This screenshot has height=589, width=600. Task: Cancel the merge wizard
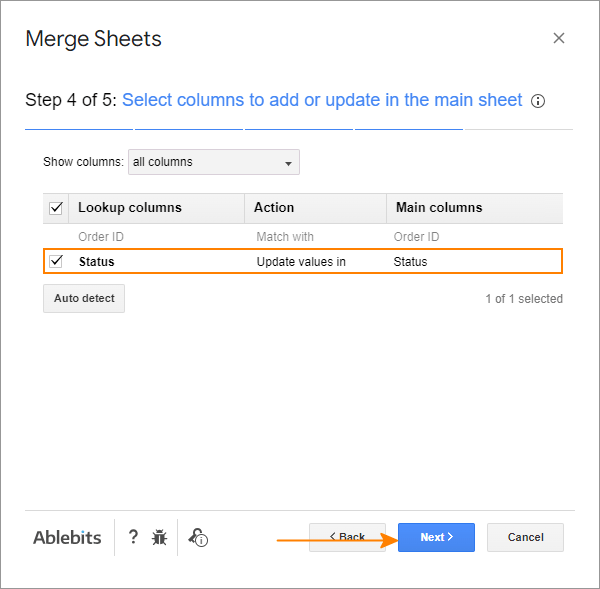[x=525, y=537]
